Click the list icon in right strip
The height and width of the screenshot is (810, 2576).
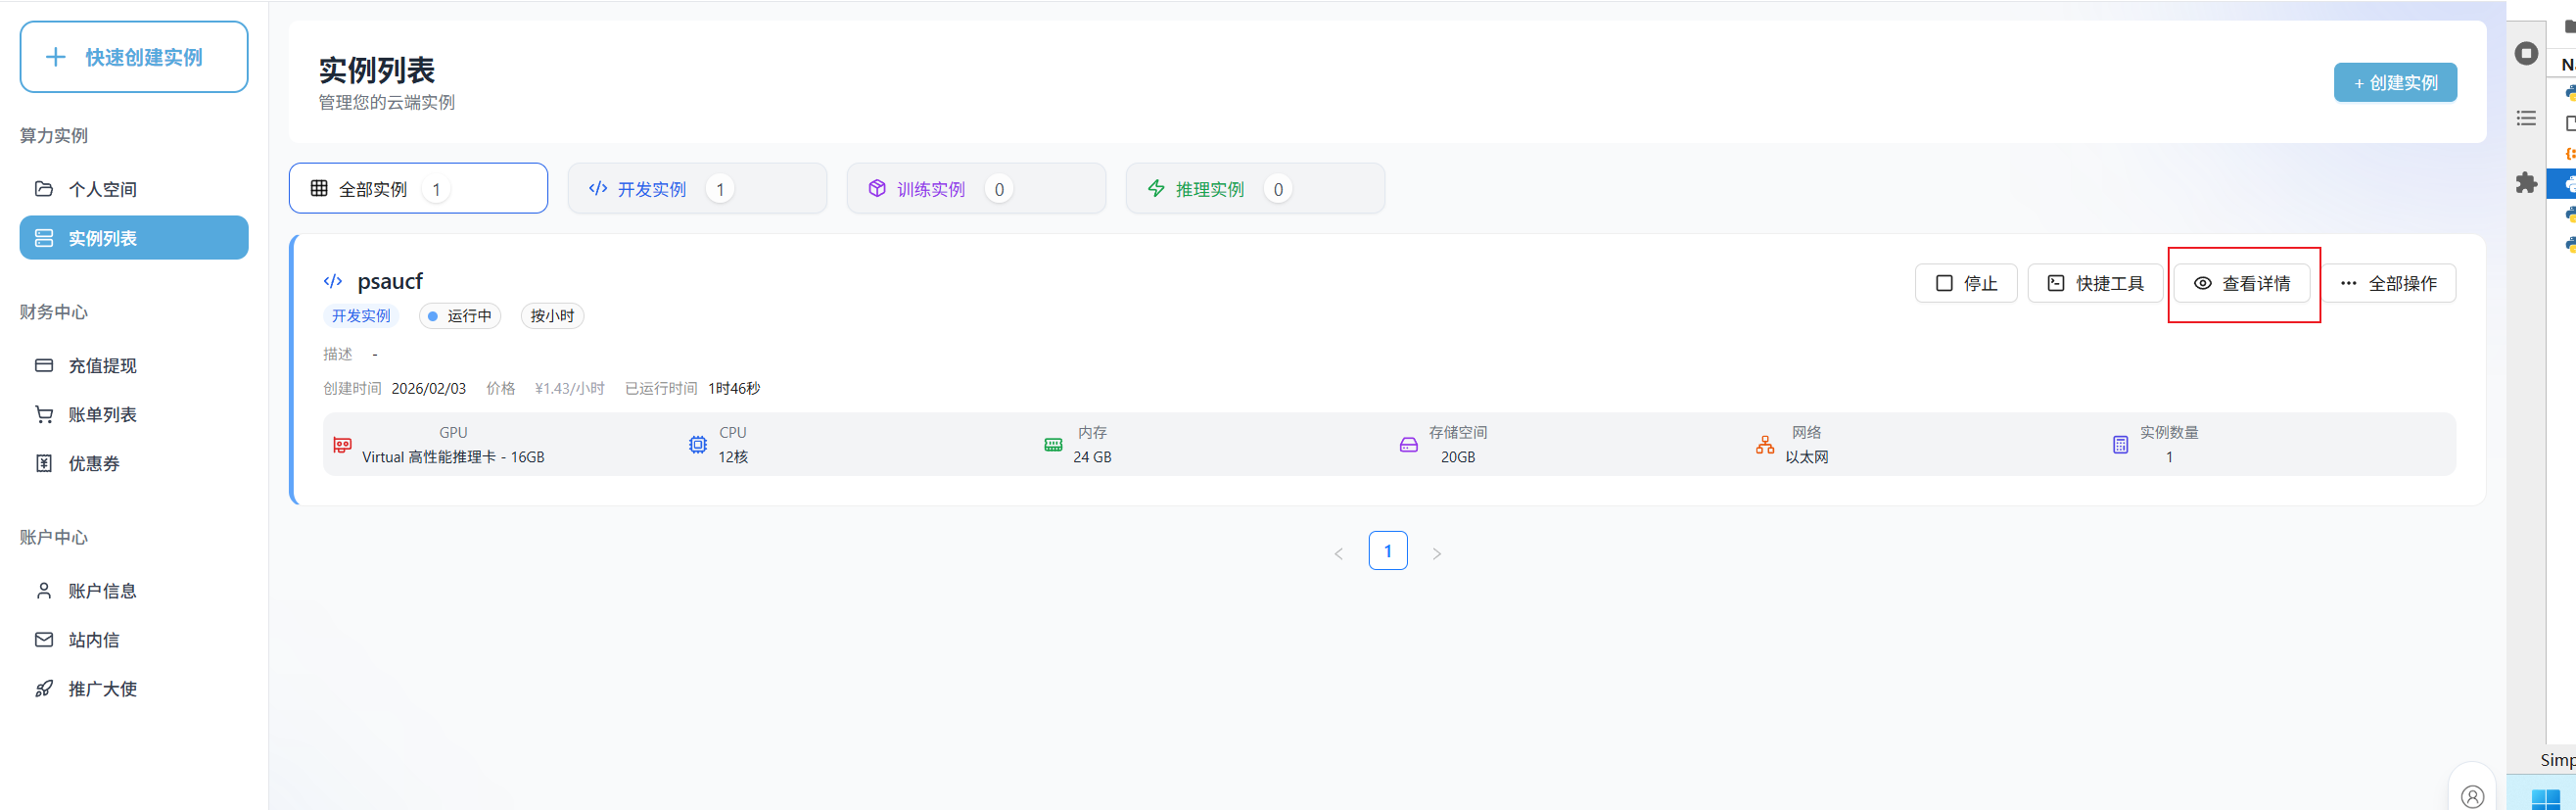point(2526,119)
